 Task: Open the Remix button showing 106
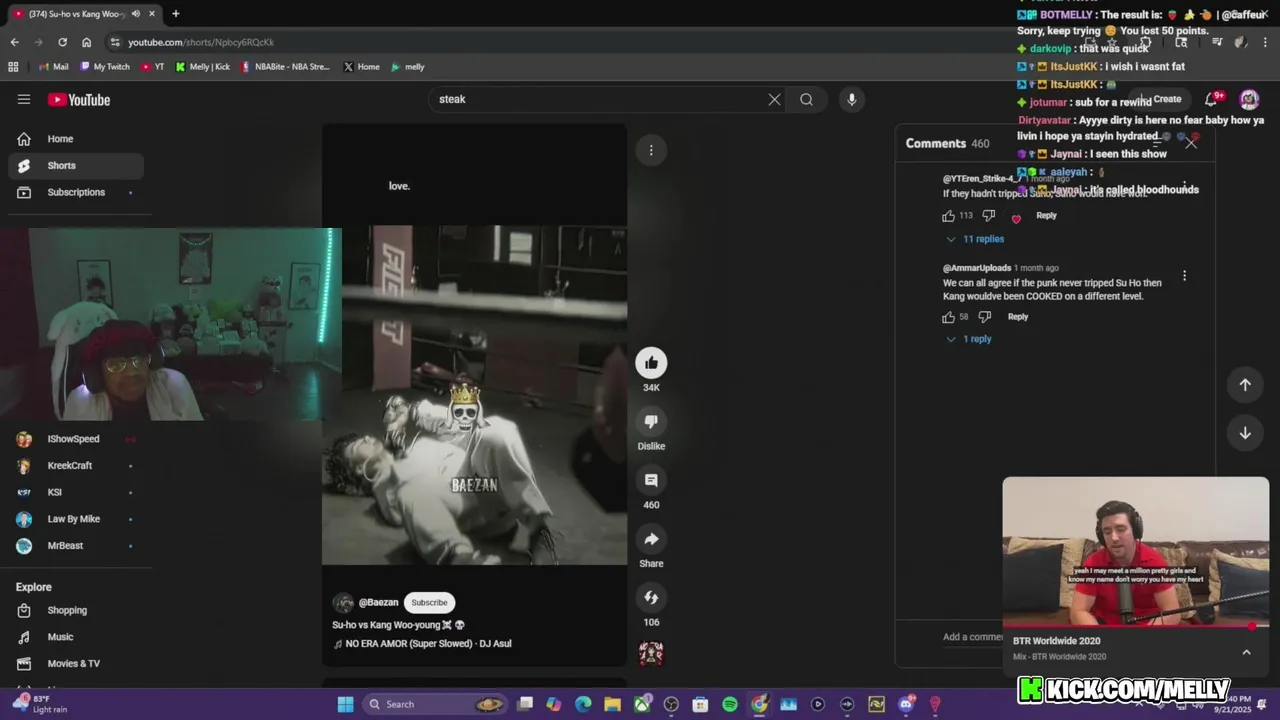651,598
